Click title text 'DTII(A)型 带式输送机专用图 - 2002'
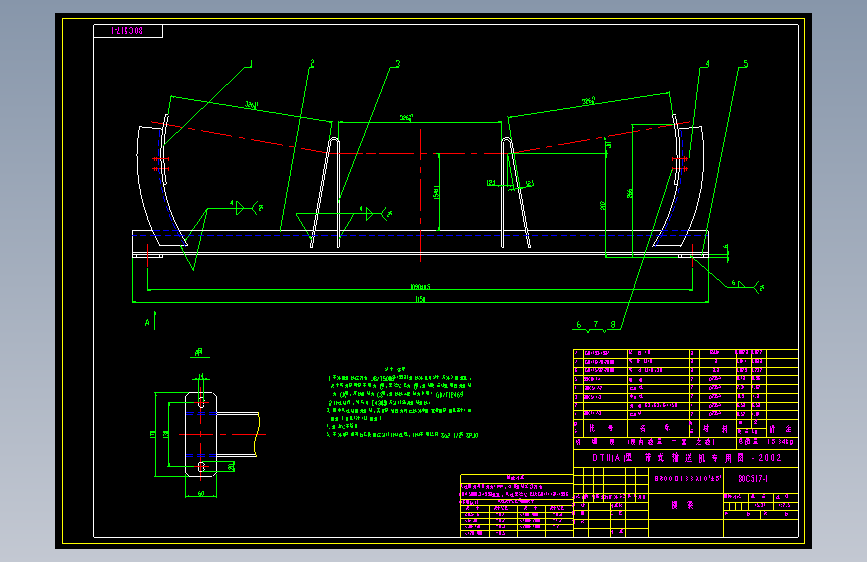867x562 pixels. click(x=687, y=458)
